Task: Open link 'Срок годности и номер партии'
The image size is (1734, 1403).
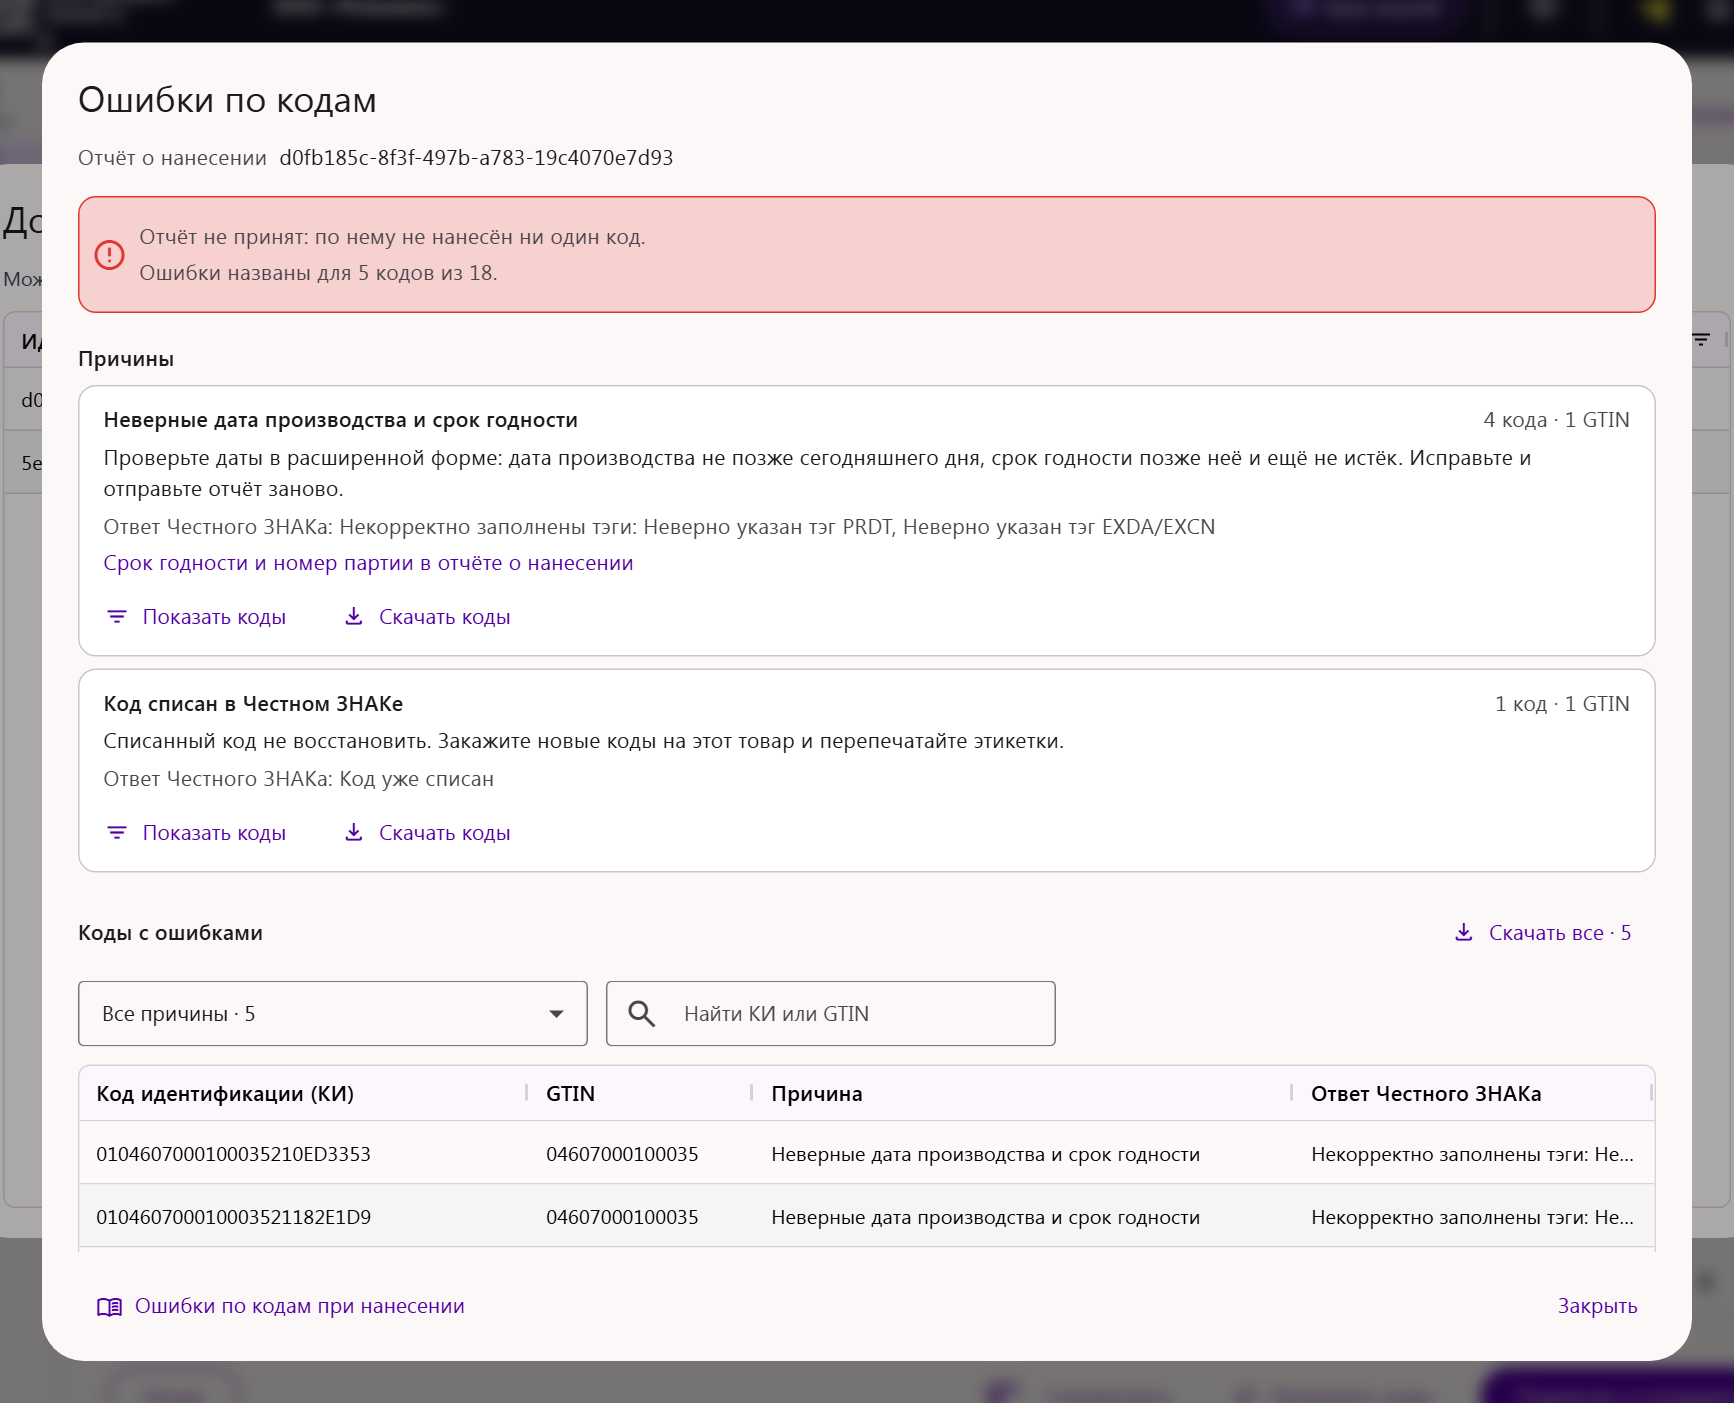Action: pyautogui.click(x=368, y=563)
